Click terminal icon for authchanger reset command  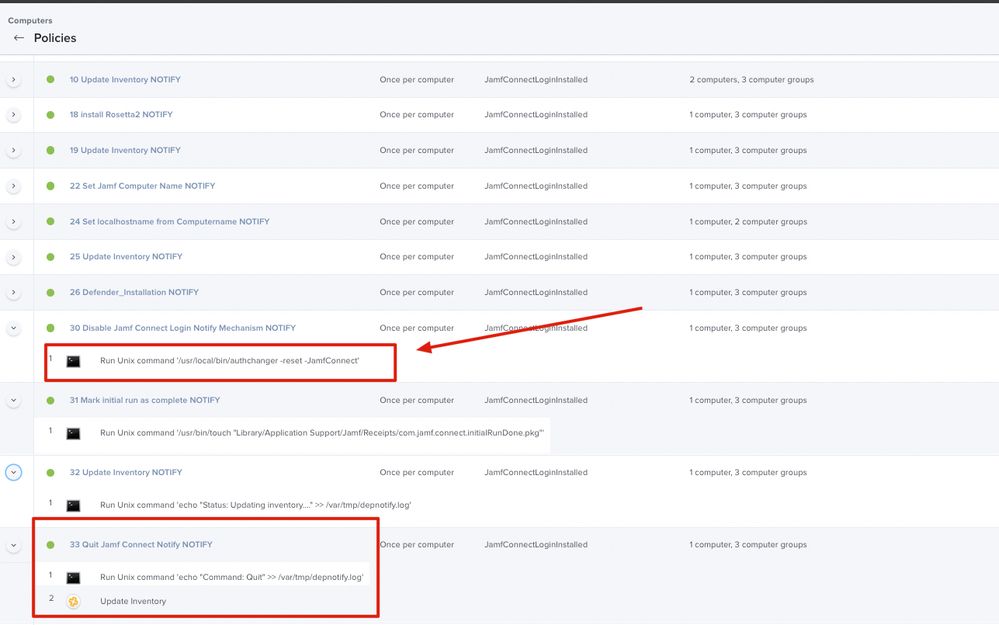point(73,361)
